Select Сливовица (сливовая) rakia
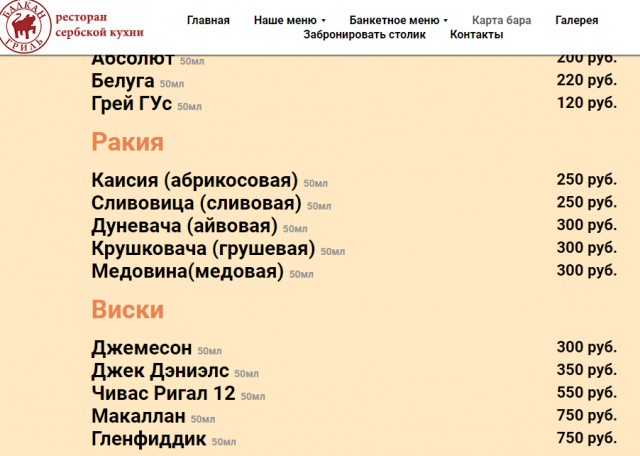This screenshot has height=456, width=640. 196,203
